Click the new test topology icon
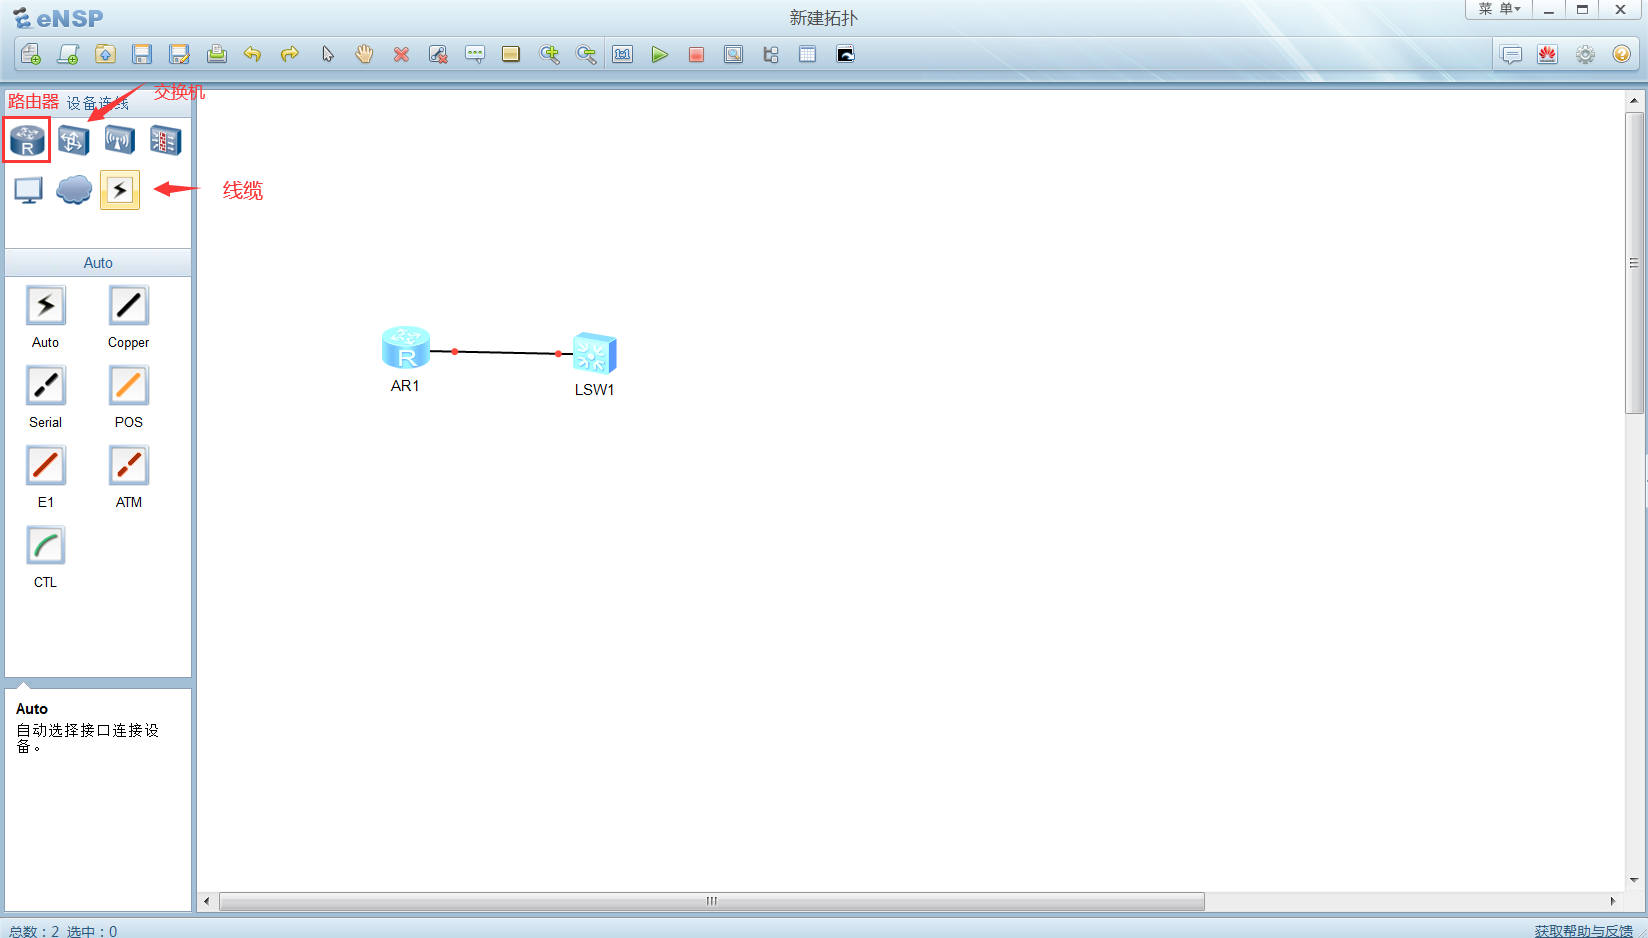Screen dimensions: 1648x938 (68, 54)
